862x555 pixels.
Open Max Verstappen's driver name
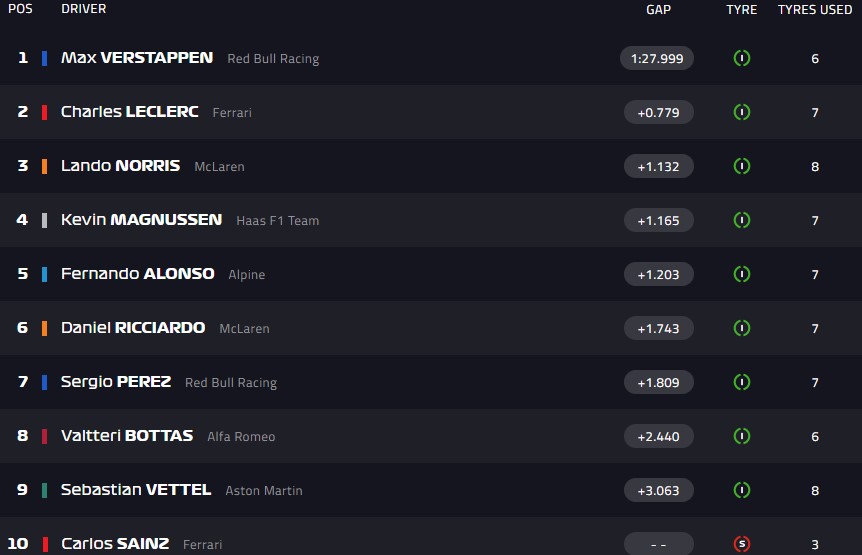[137, 58]
